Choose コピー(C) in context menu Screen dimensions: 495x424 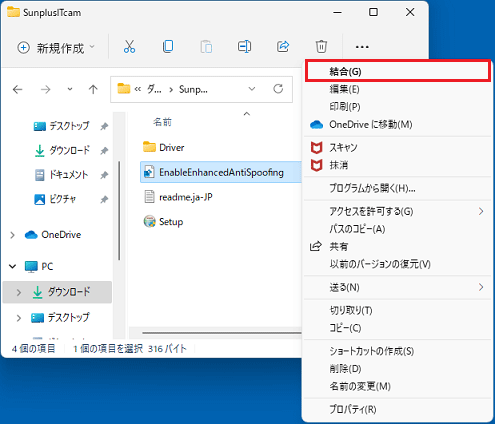pyautogui.click(x=398, y=328)
